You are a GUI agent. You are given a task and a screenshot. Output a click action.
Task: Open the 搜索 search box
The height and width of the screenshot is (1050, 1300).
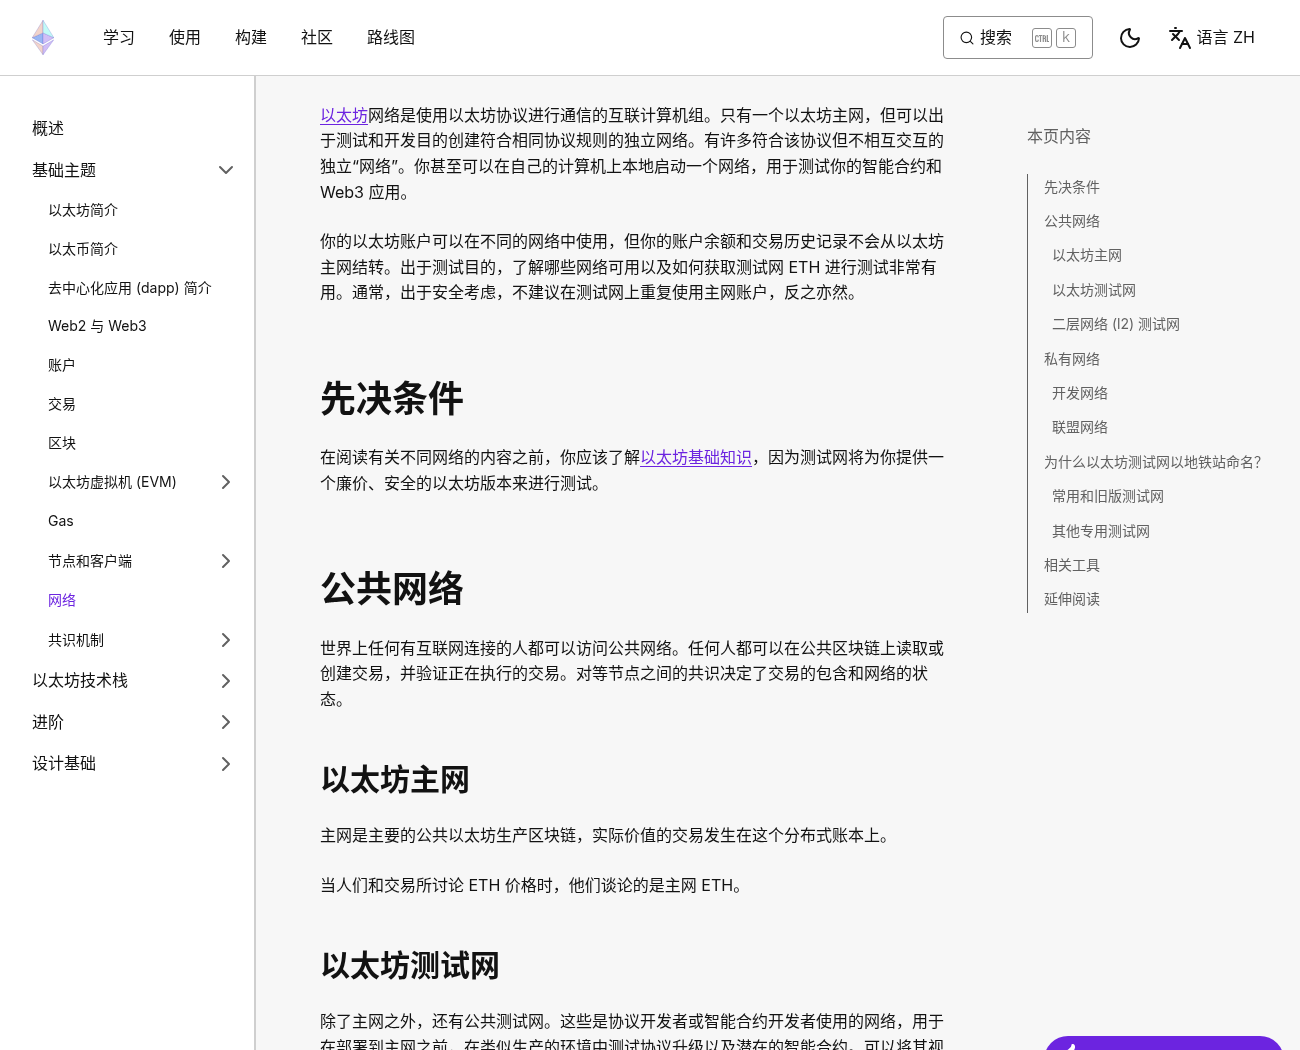tap(1018, 38)
